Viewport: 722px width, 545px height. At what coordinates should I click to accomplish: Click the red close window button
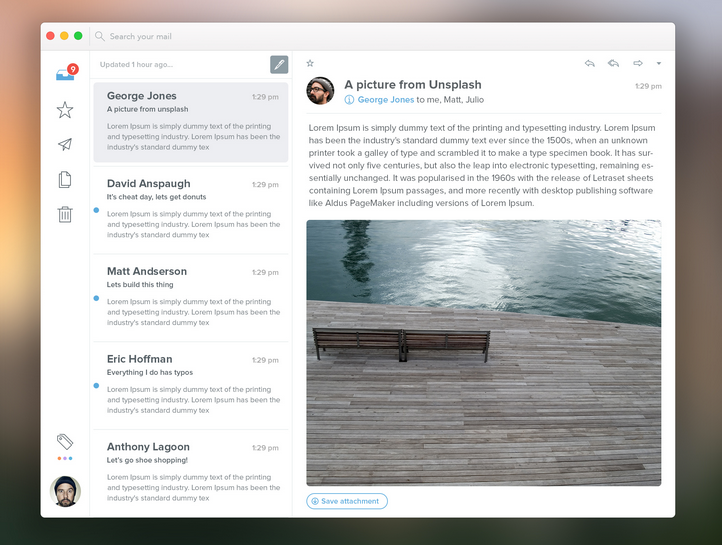pyautogui.click(x=51, y=36)
